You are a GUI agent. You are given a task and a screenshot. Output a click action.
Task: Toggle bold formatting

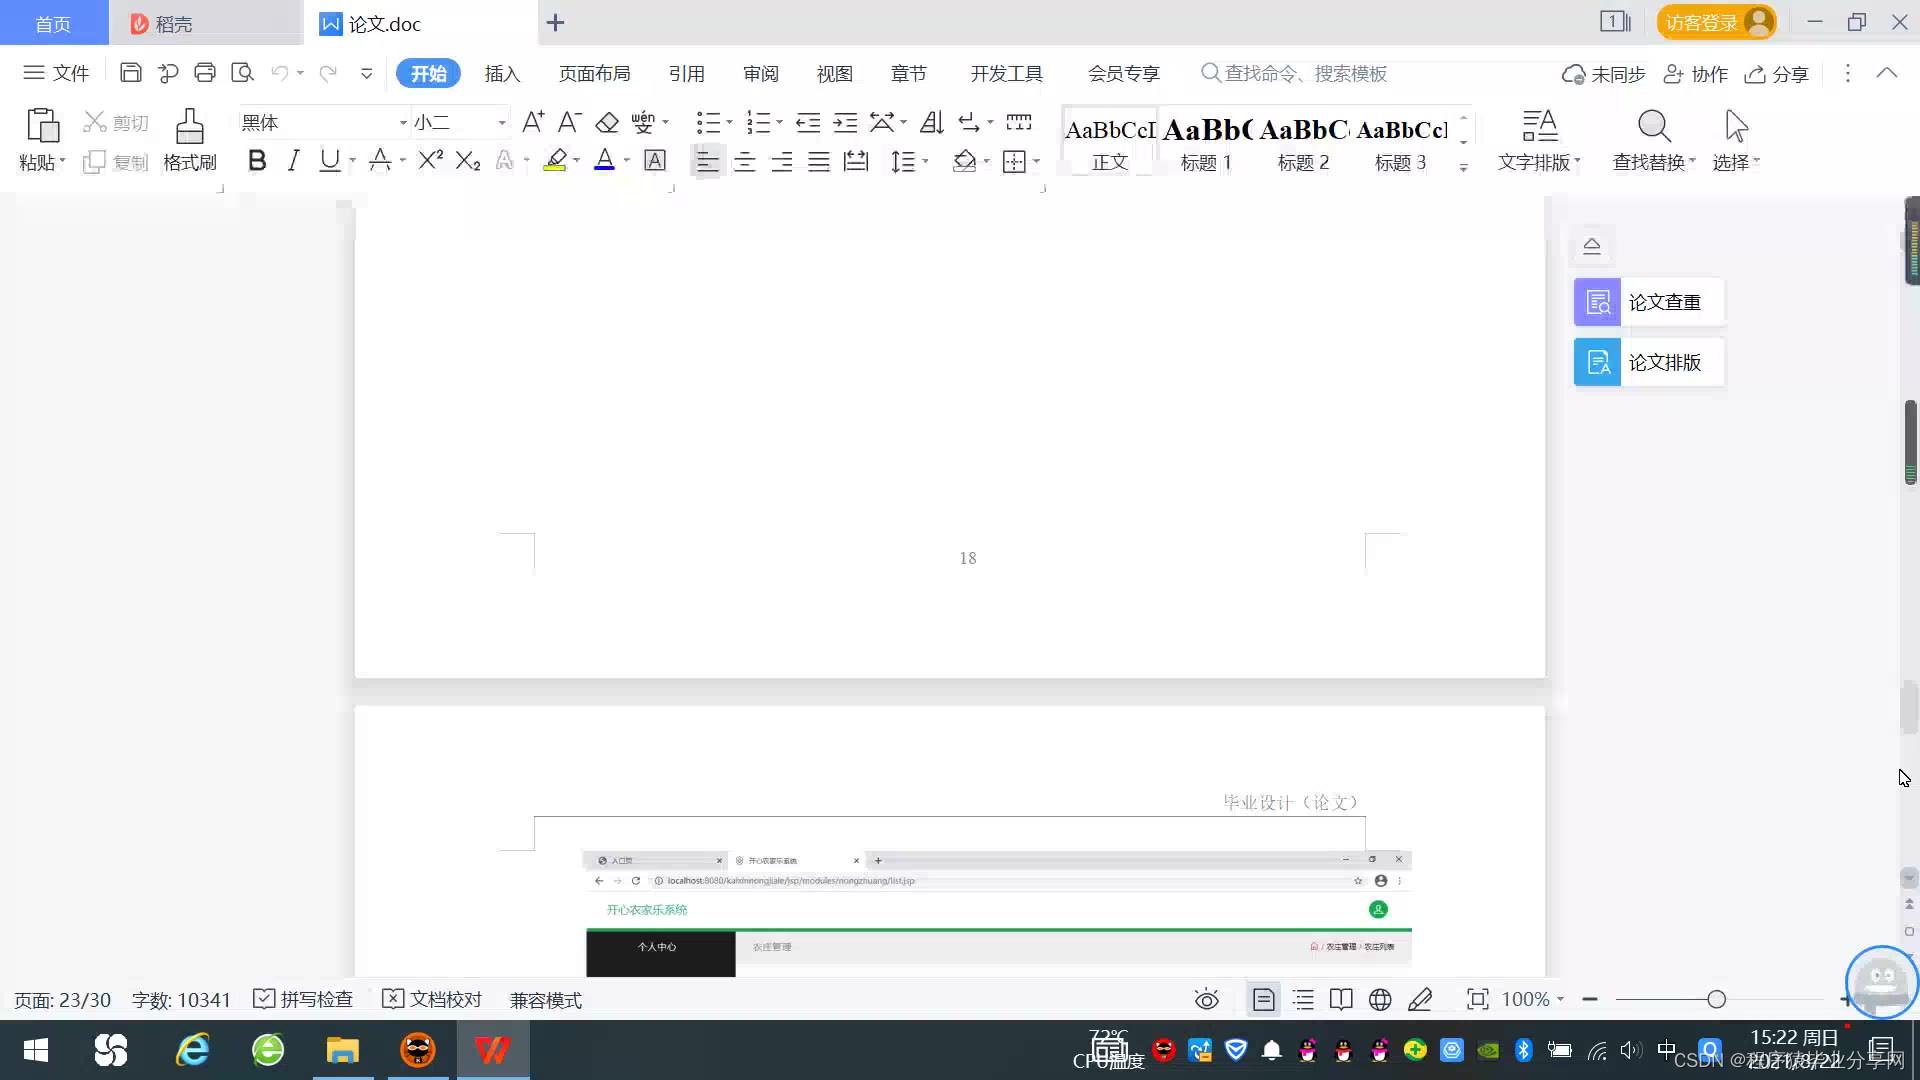pyautogui.click(x=257, y=161)
